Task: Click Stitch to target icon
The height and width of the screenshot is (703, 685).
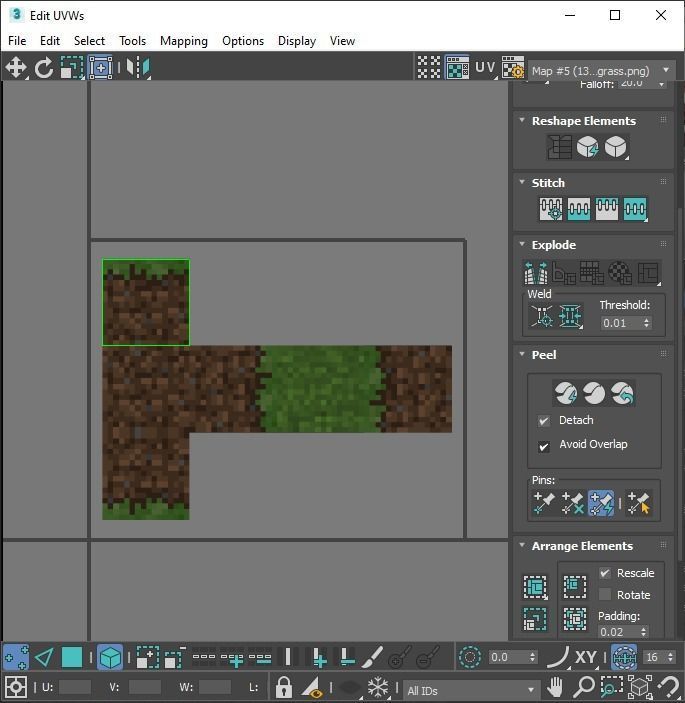Action: (551, 209)
